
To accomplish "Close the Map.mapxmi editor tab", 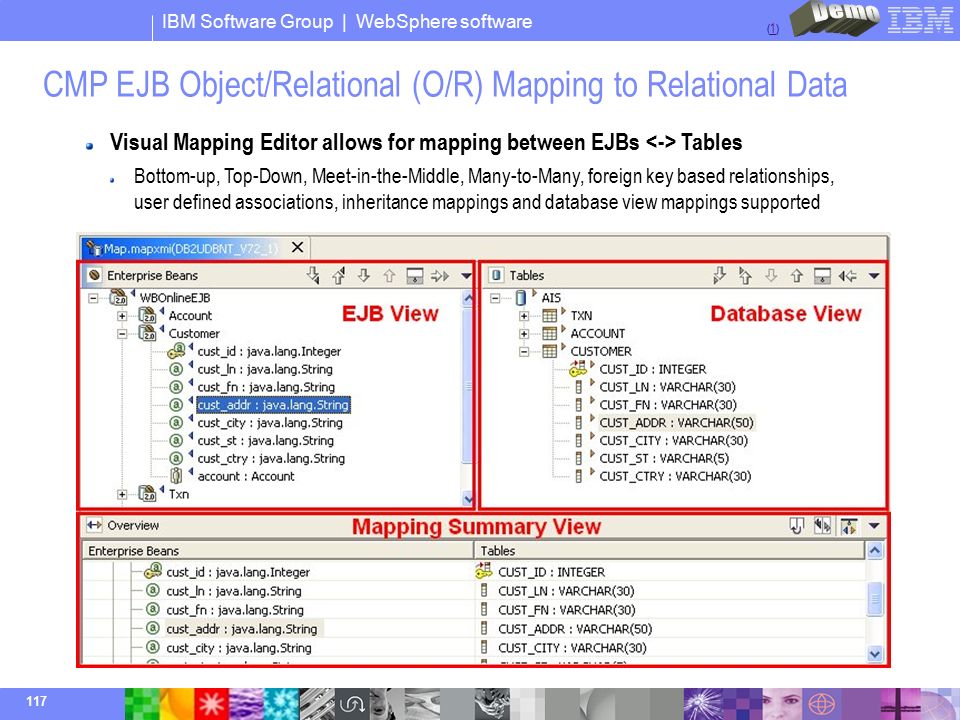I will (298, 247).
